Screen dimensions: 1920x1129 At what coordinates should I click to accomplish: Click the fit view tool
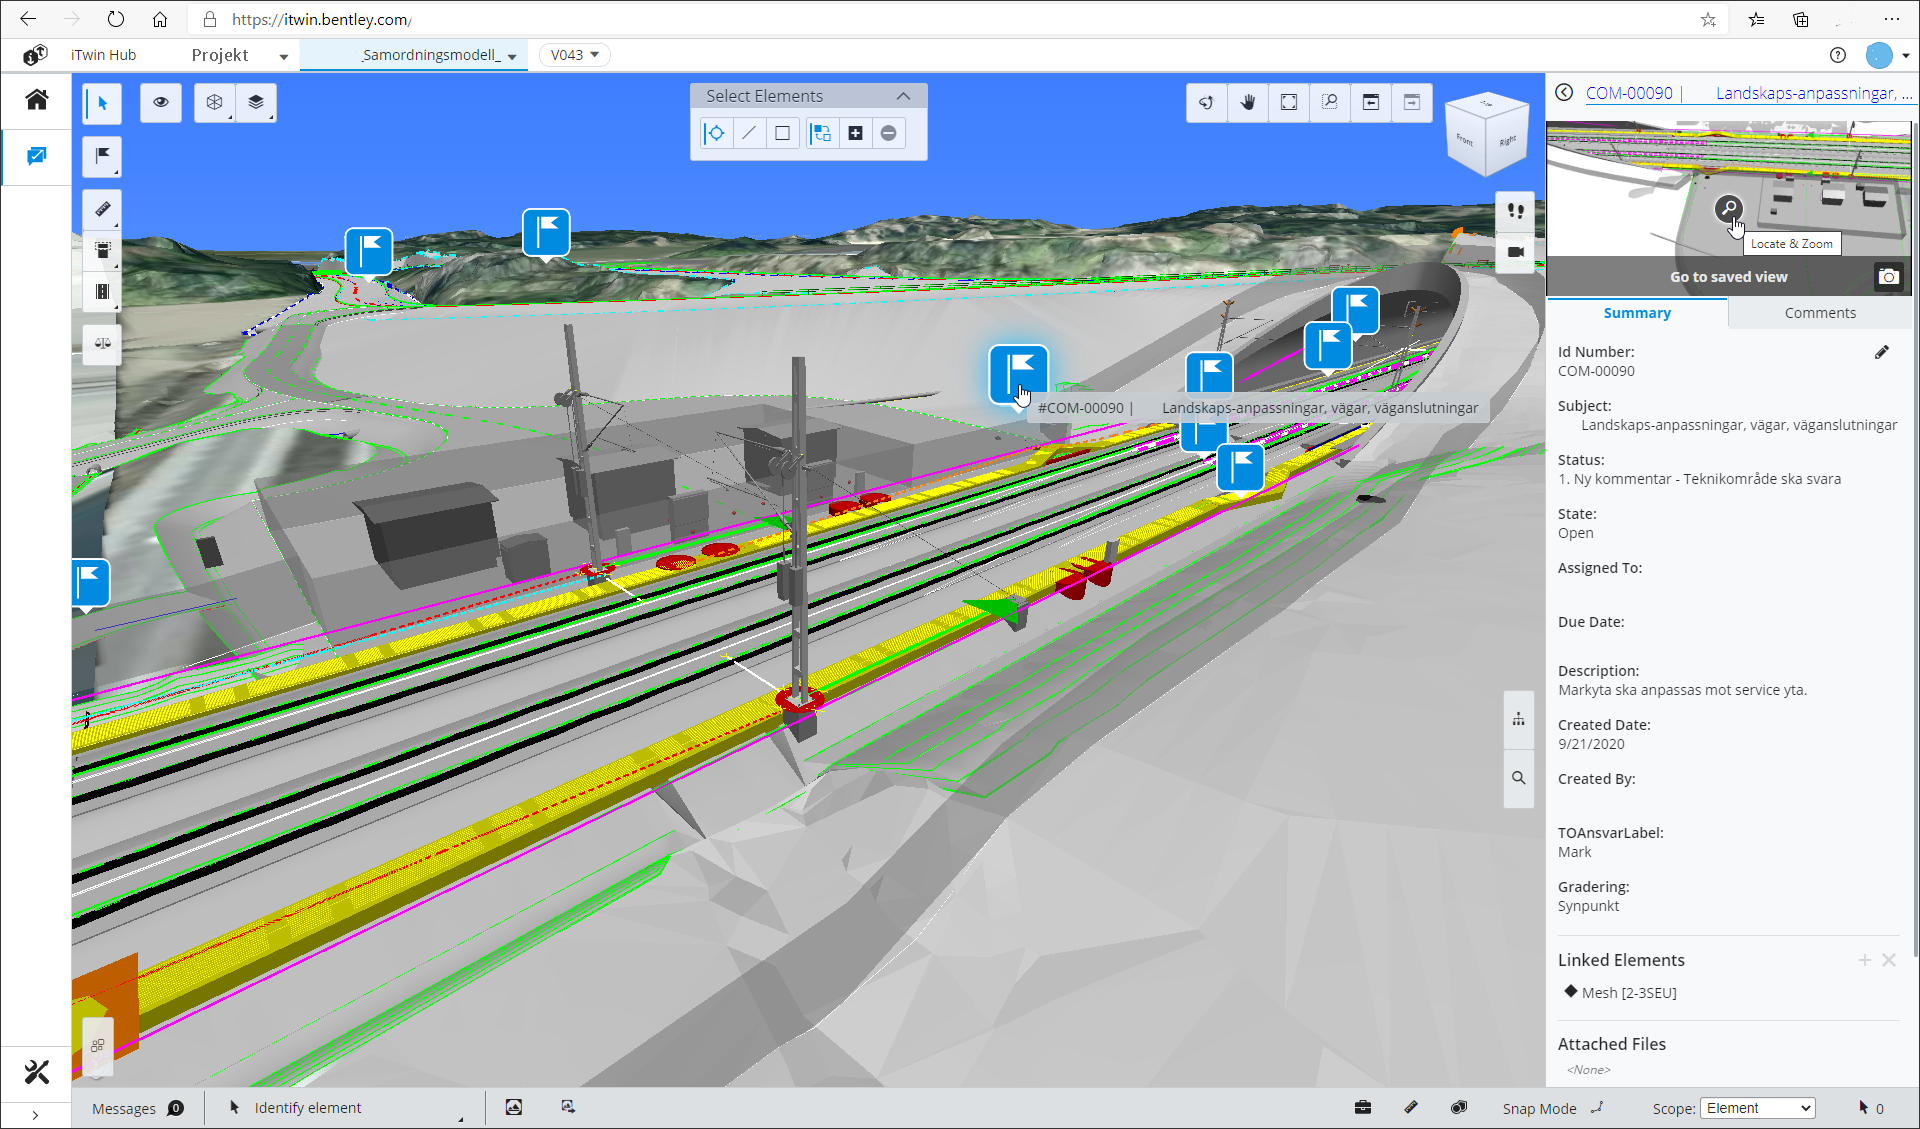tap(1289, 102)
